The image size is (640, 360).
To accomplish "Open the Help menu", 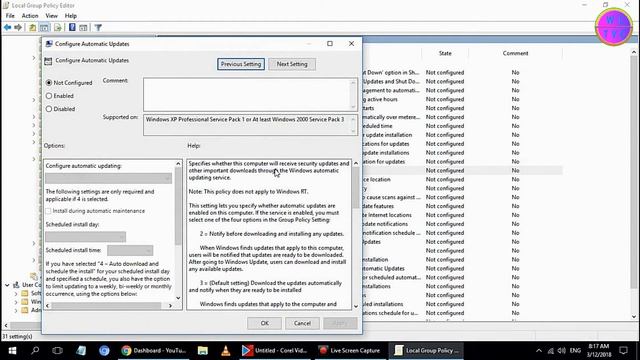I will 71,16.
